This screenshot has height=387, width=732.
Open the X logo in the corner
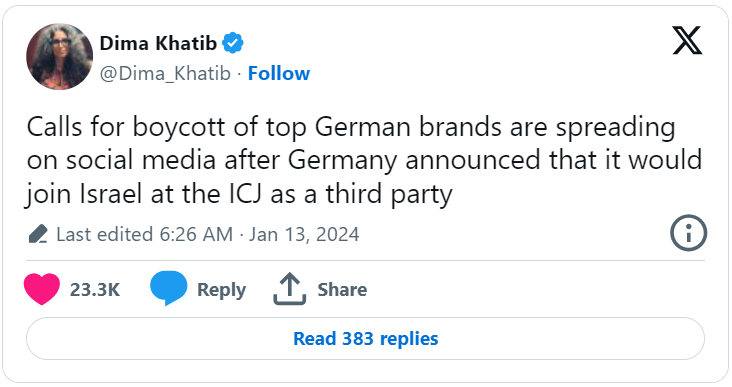(687, 41)
